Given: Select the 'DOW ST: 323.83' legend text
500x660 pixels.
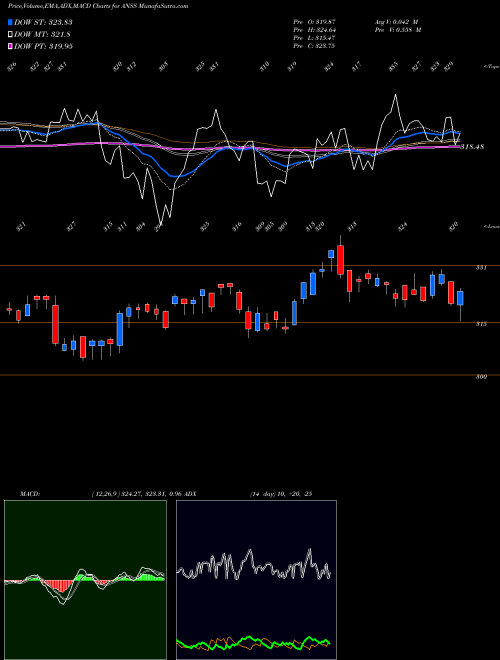Looking at the screenshot, I should pos(43,22).
